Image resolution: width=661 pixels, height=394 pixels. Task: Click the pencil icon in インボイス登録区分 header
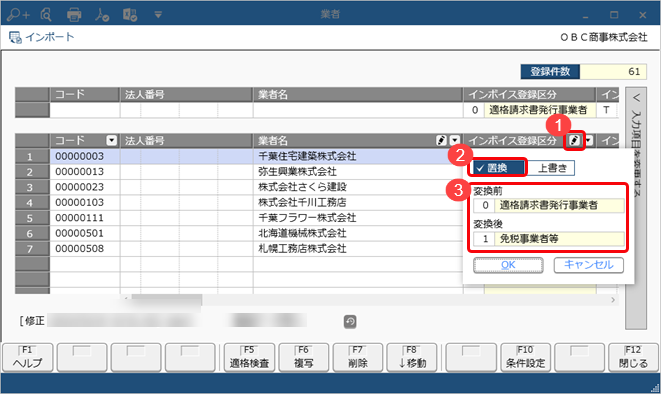574,140
